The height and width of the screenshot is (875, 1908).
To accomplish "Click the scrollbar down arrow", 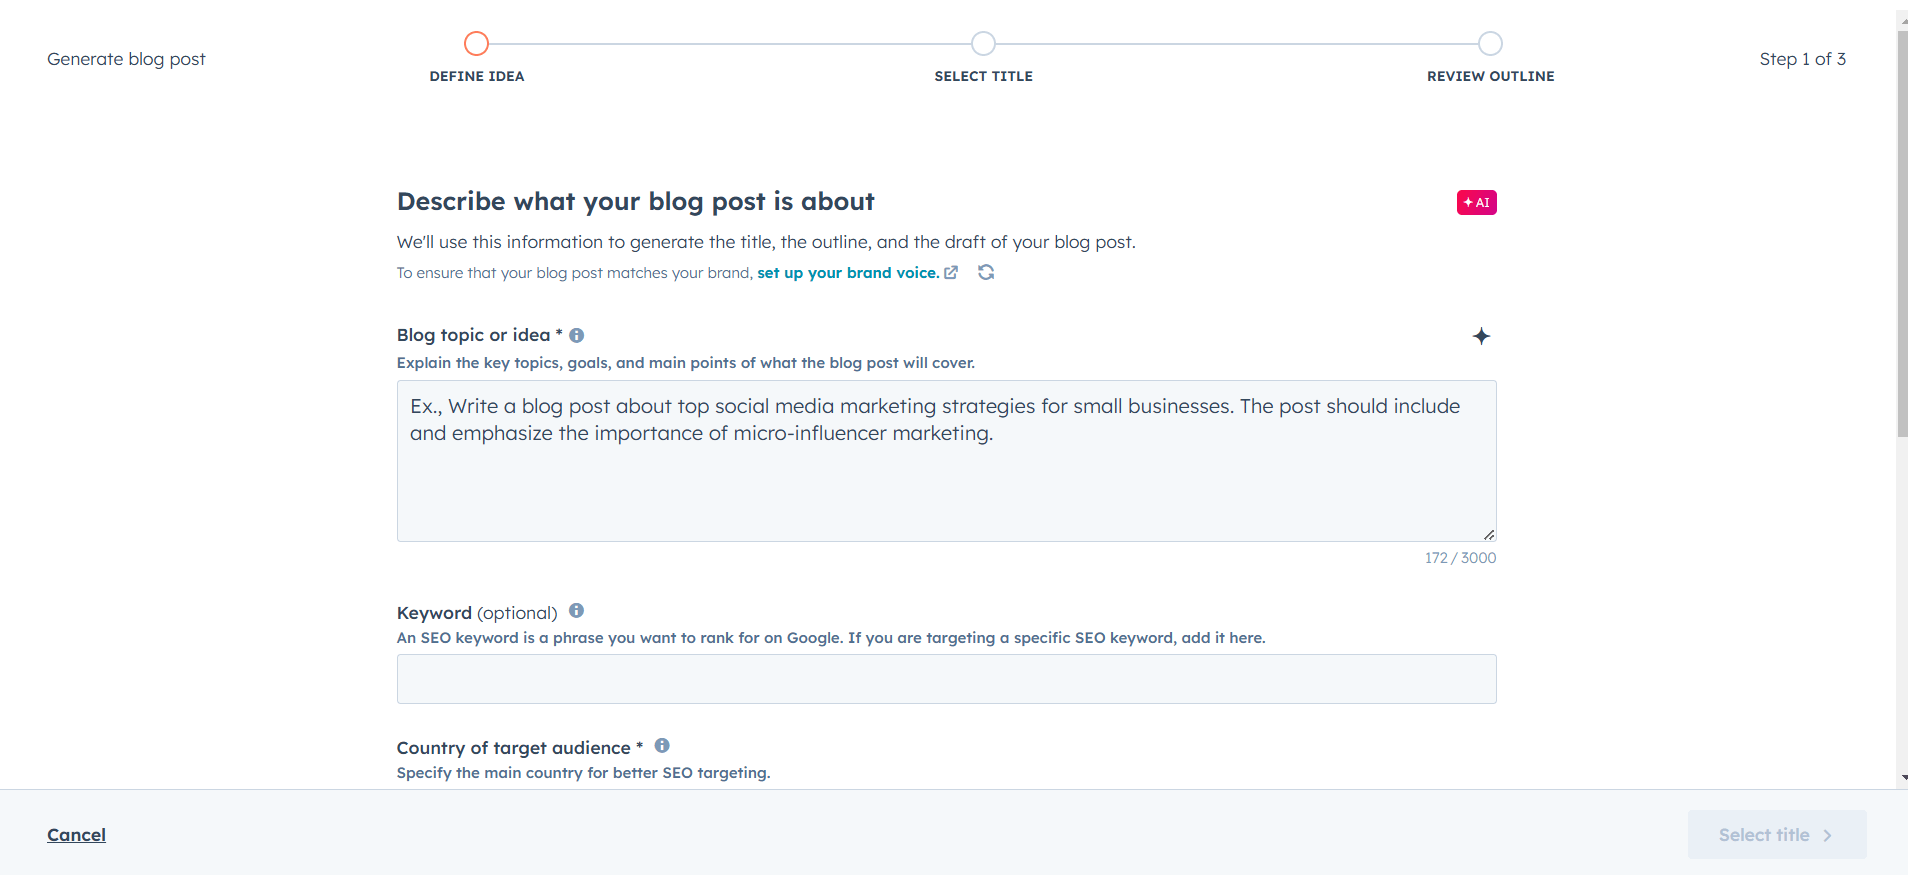I will pyautogui.click(x=1903, y=777).
